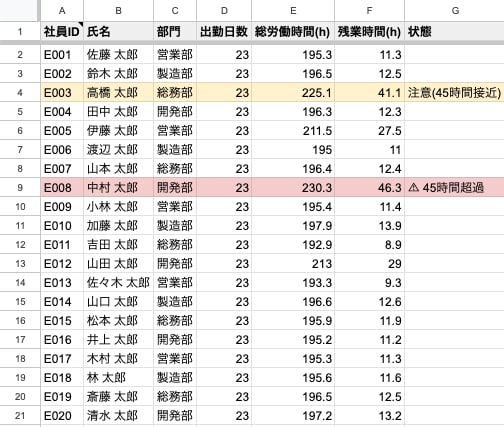Select row 21 header
Viewport: 504px width, 427px height.
pyautogui.click(x=20, y=415)
